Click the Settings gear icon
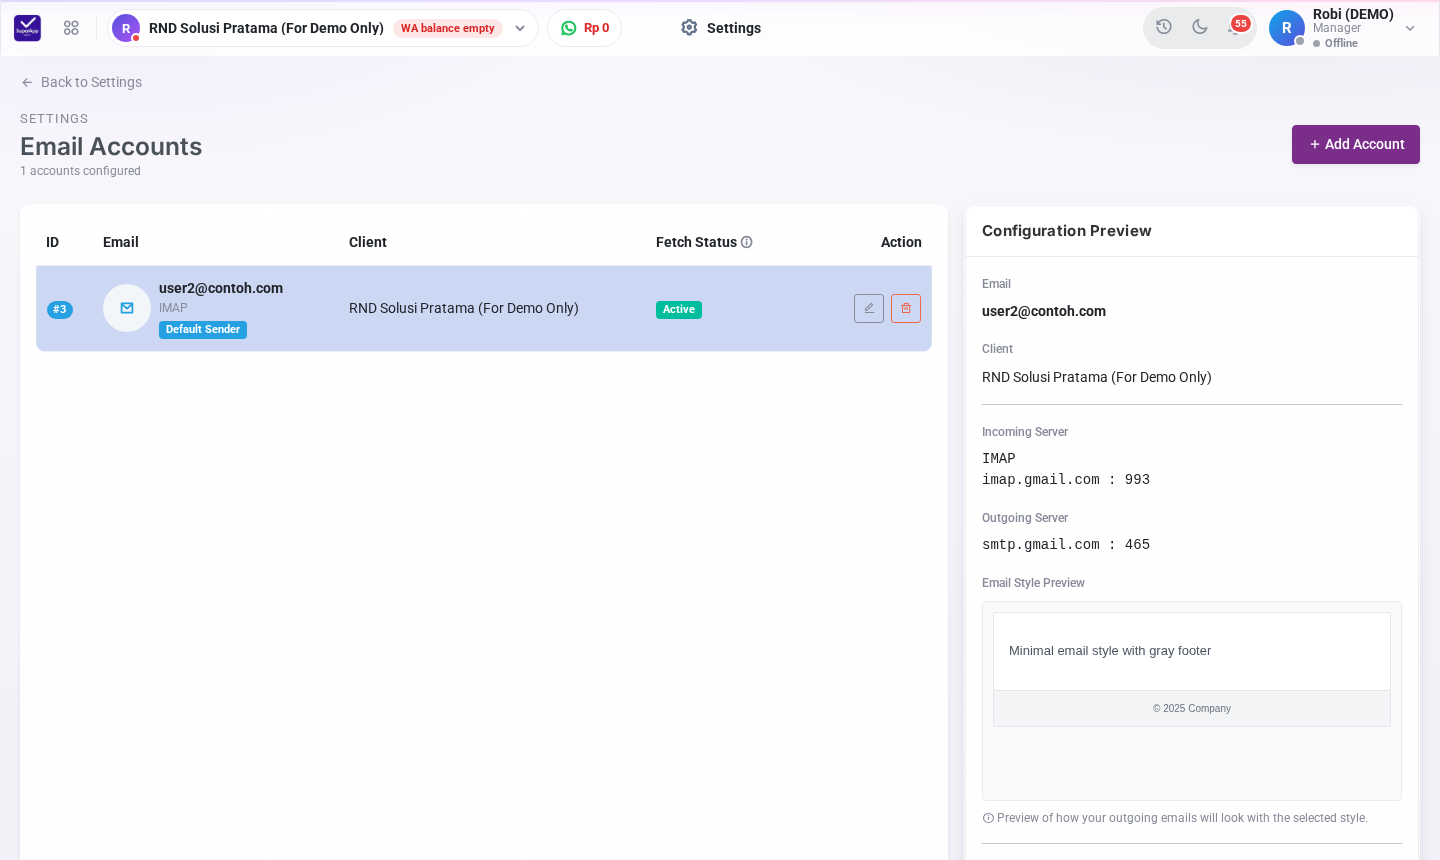Image resolution: width=1440 pixels, height=860 pixels. [x=689, y=28]
